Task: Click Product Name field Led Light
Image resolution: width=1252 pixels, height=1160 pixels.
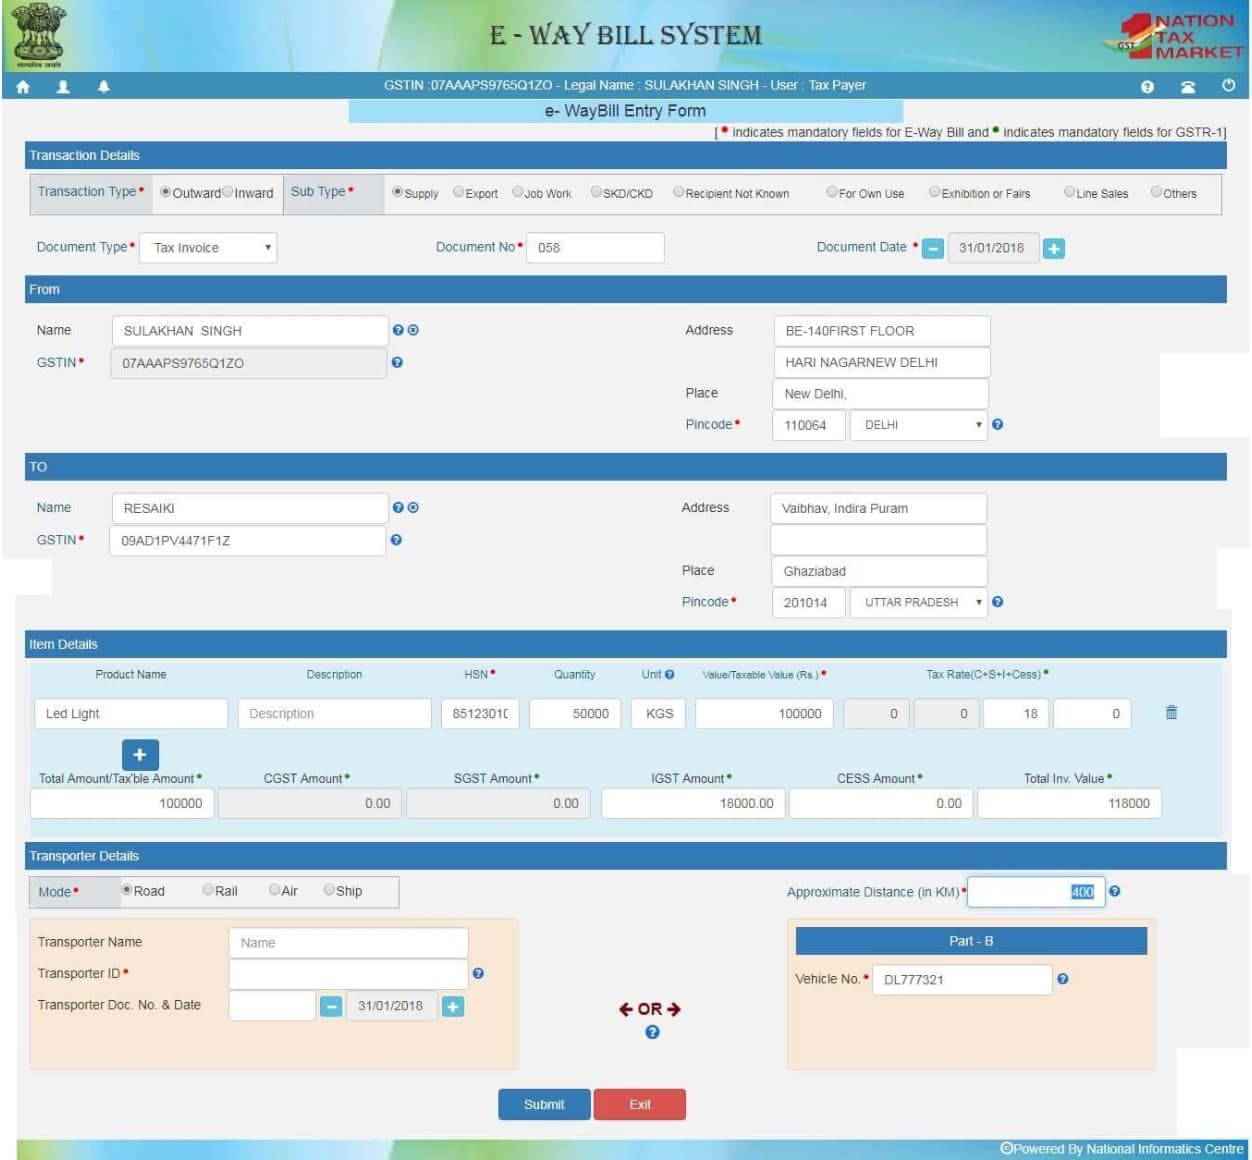Action: point(130,713)
